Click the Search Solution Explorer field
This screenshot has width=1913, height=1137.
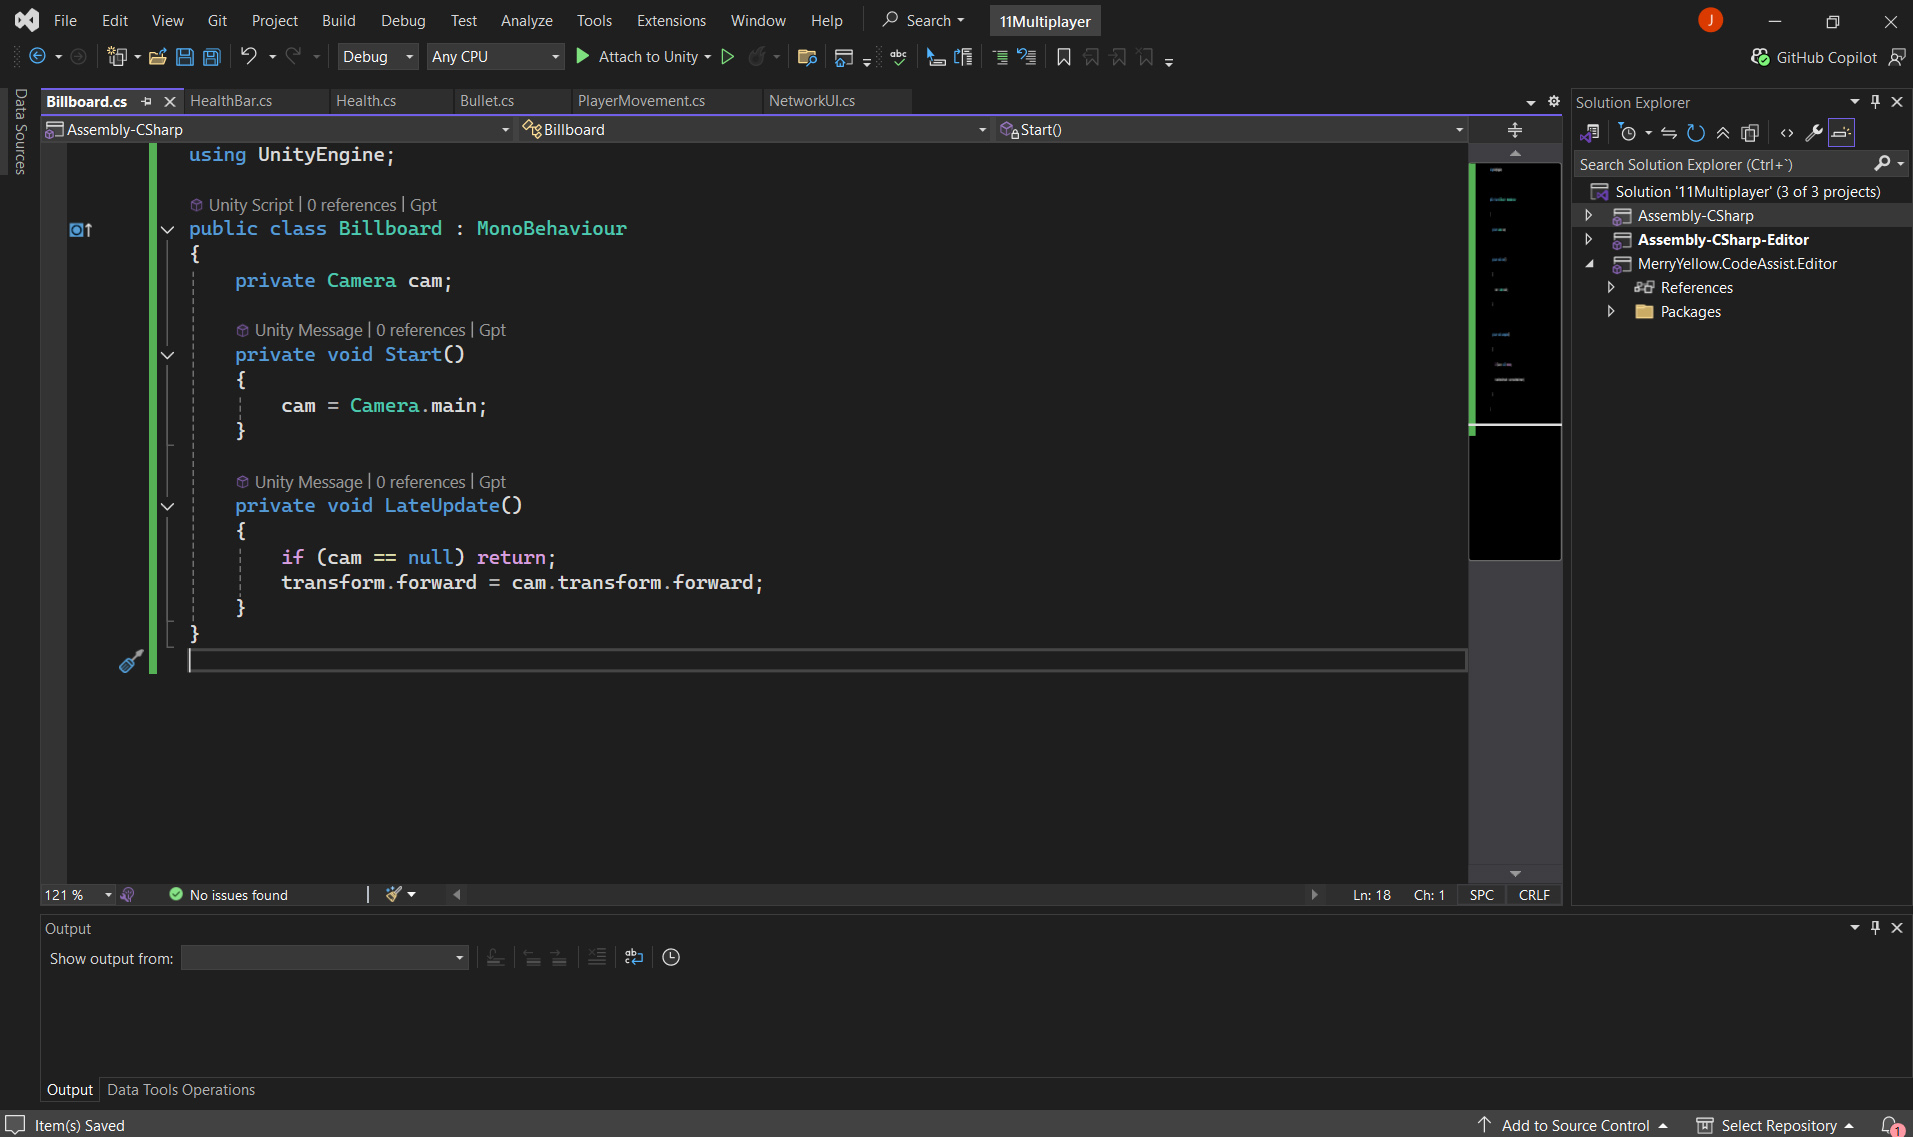pos(1724,164)
